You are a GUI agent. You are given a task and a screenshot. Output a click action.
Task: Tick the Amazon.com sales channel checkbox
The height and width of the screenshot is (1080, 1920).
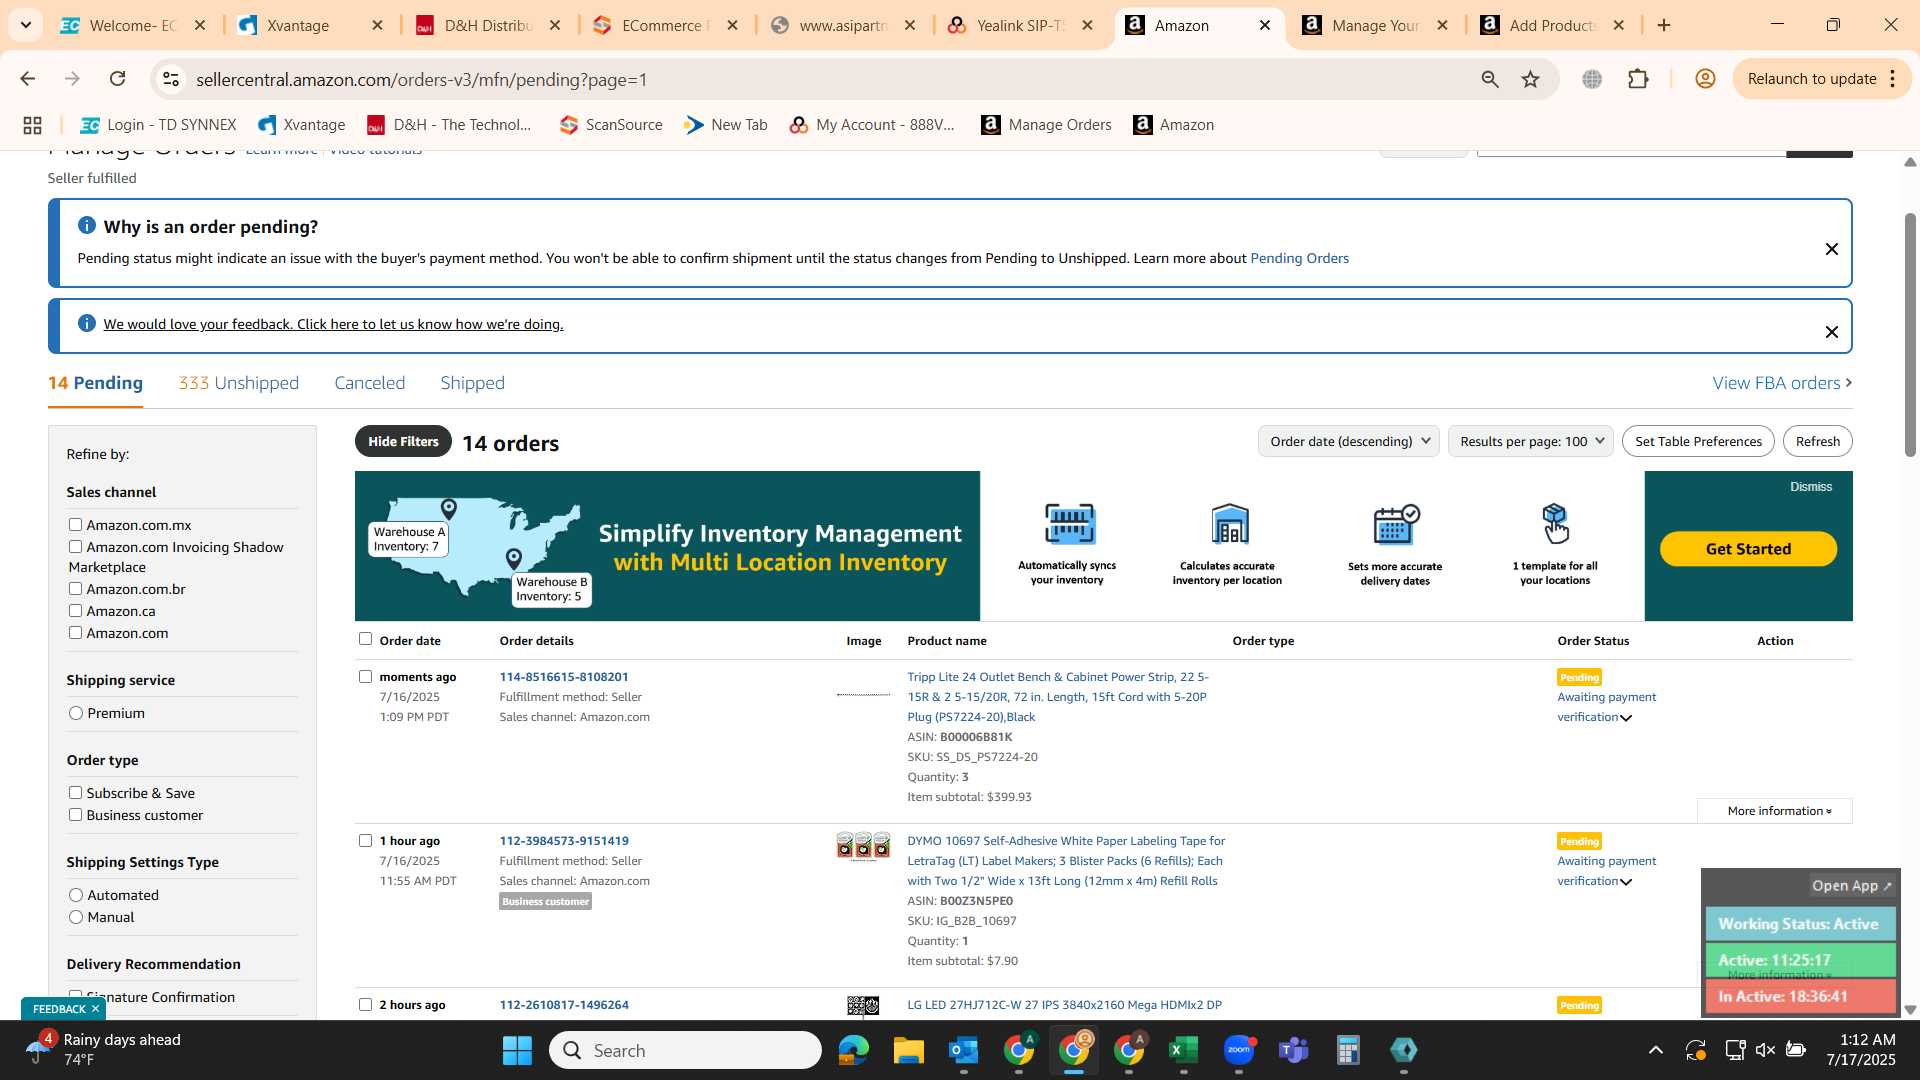pos(75,632)
